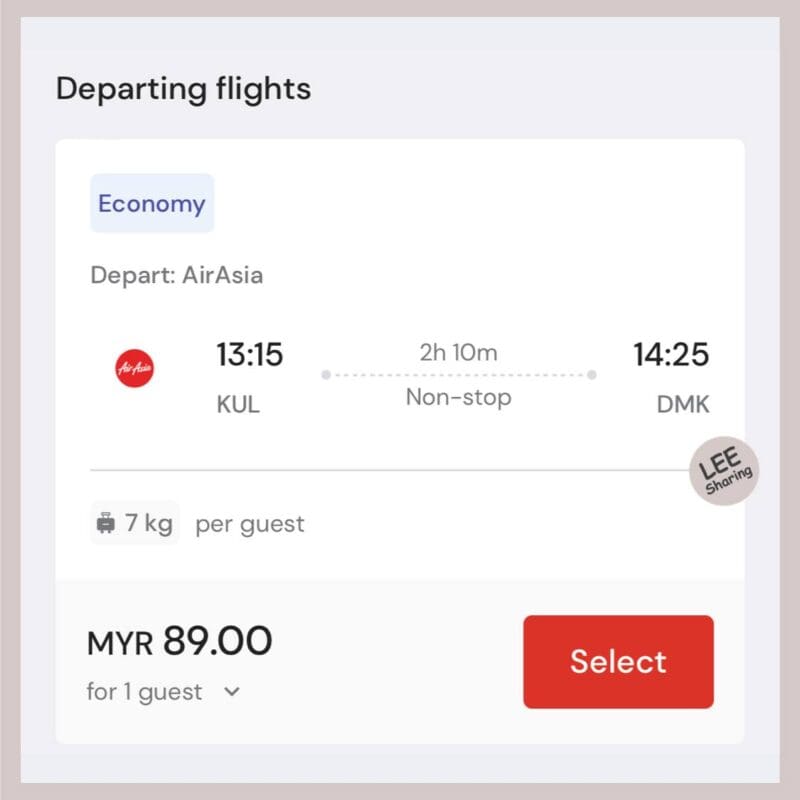Click the luggage icon beside 7 kg
Viewport: 800px width, 800px height.
click(106, 523)
